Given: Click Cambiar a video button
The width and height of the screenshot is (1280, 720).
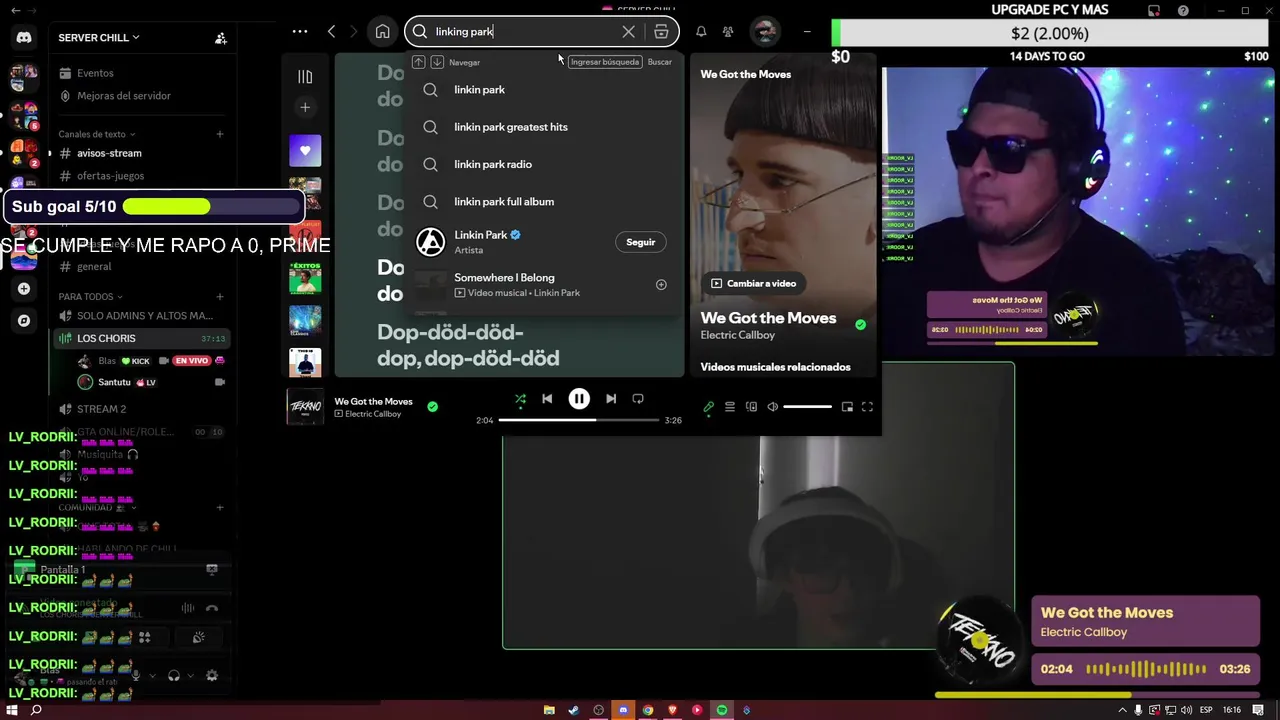Looking at the screenshot, I should pyautogui.click(x=753, y=284).
